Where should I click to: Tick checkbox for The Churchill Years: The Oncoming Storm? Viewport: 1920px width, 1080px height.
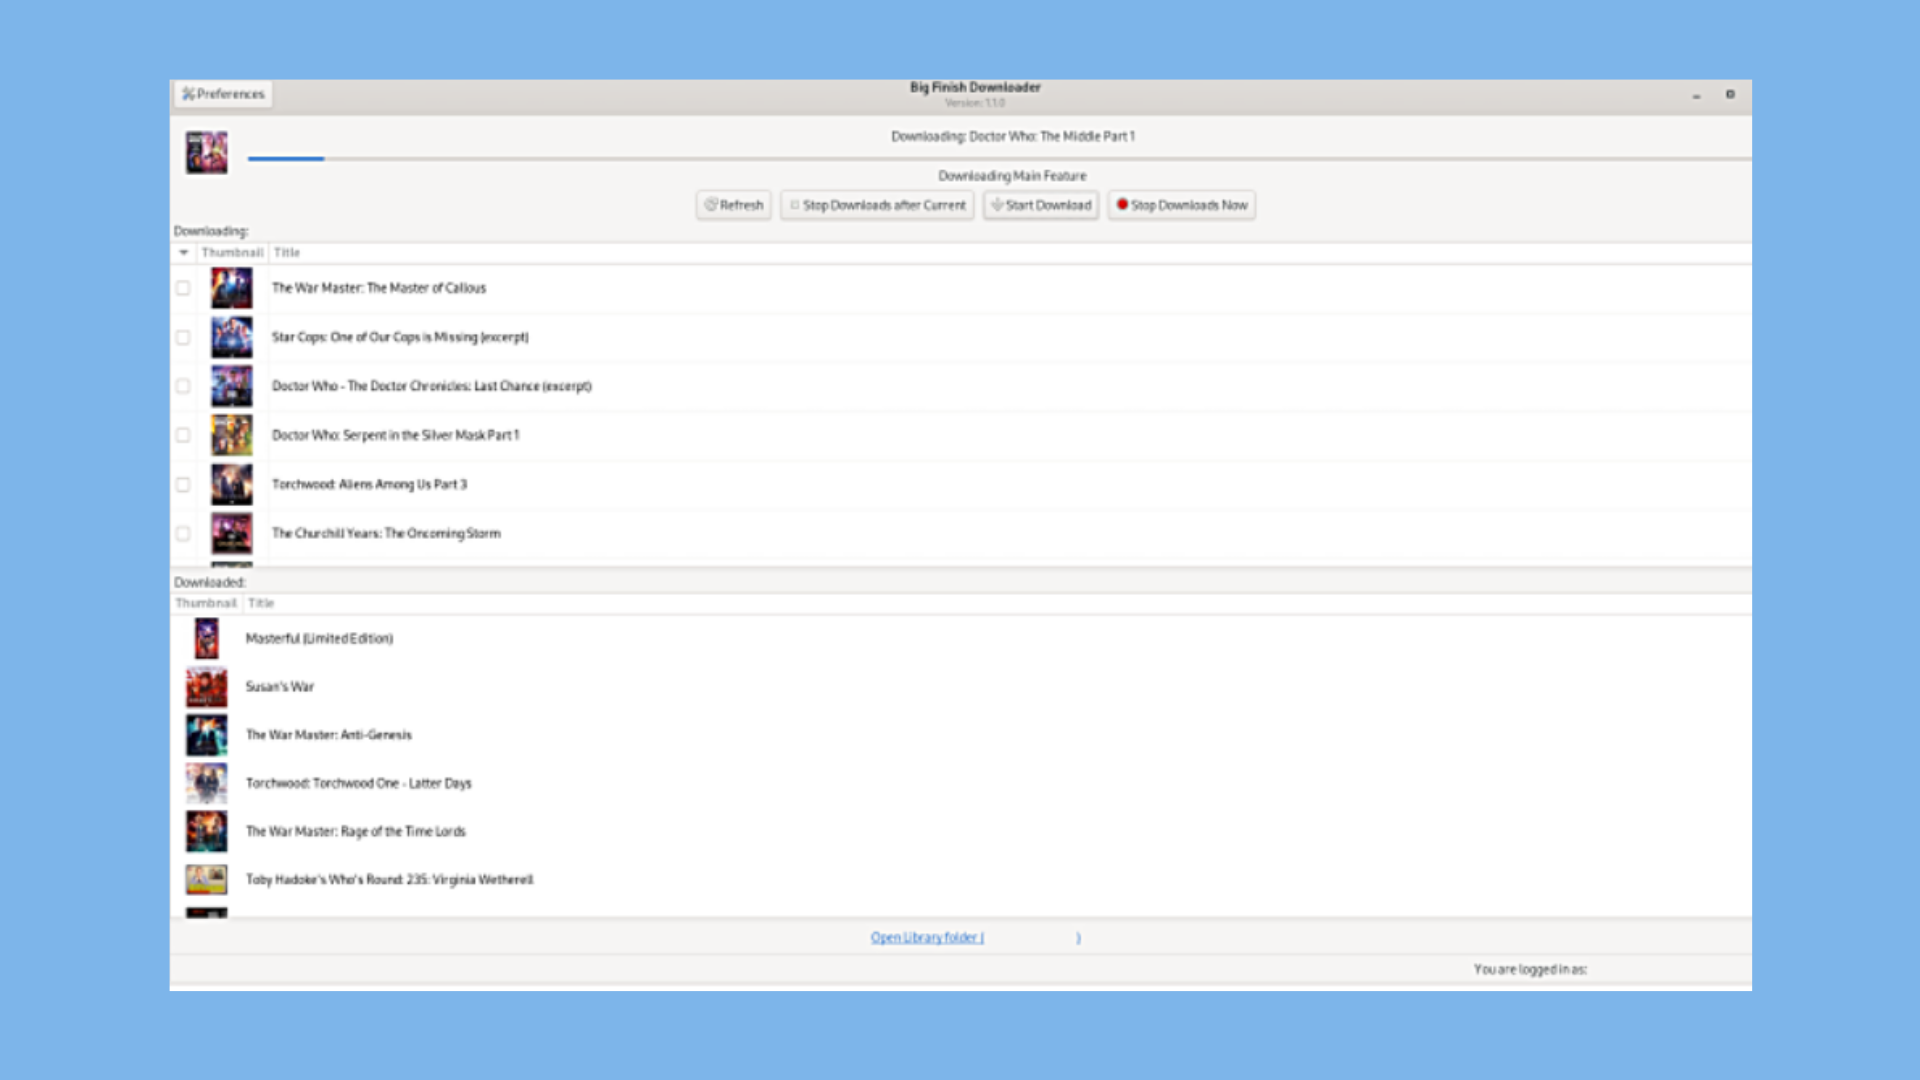click(183, 533)
